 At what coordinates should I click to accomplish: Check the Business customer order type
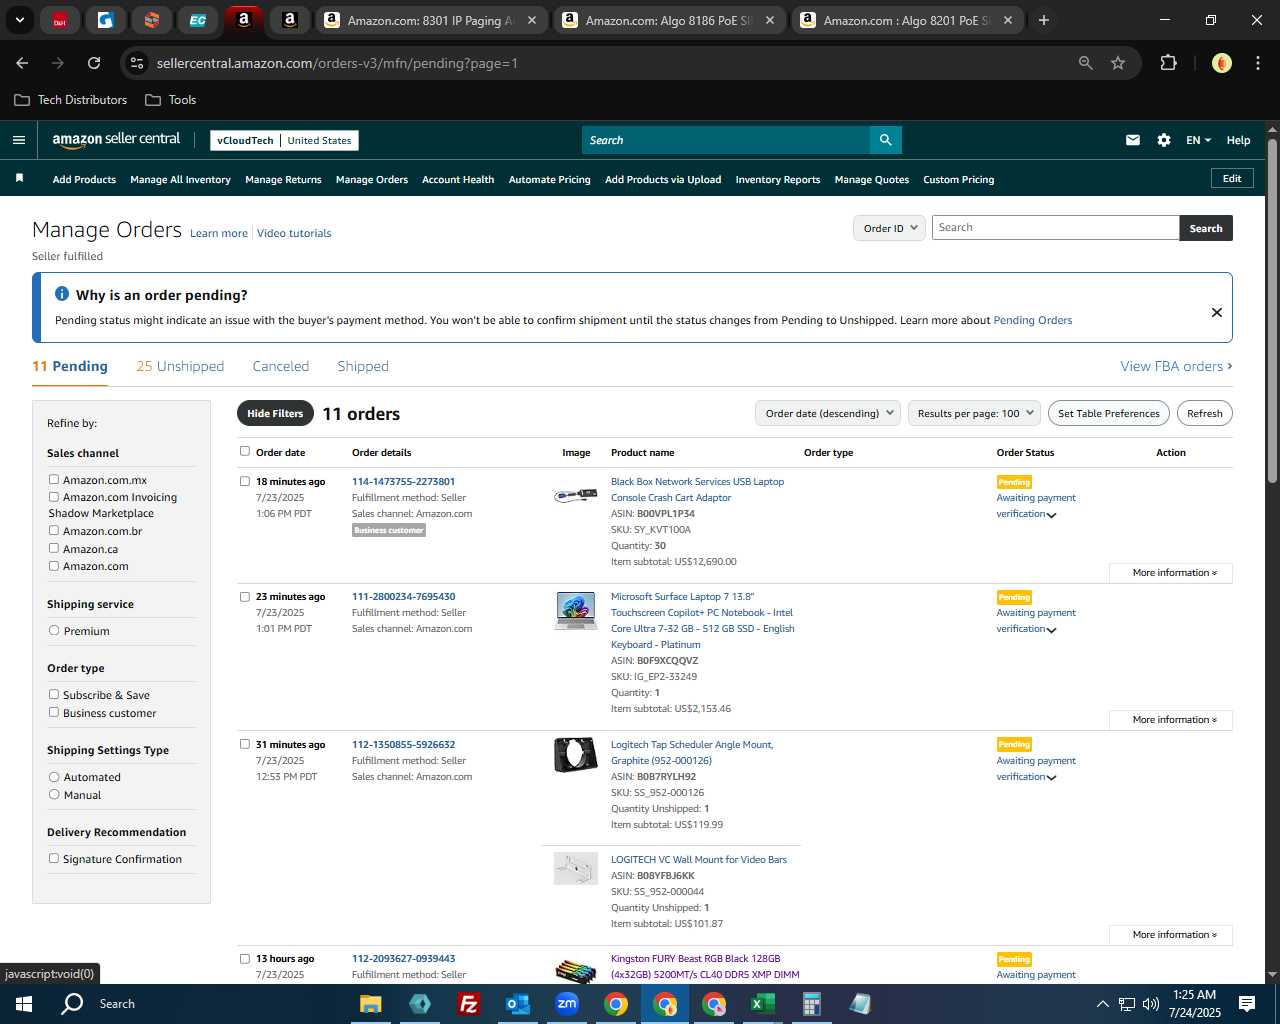[x=54, y=713]
